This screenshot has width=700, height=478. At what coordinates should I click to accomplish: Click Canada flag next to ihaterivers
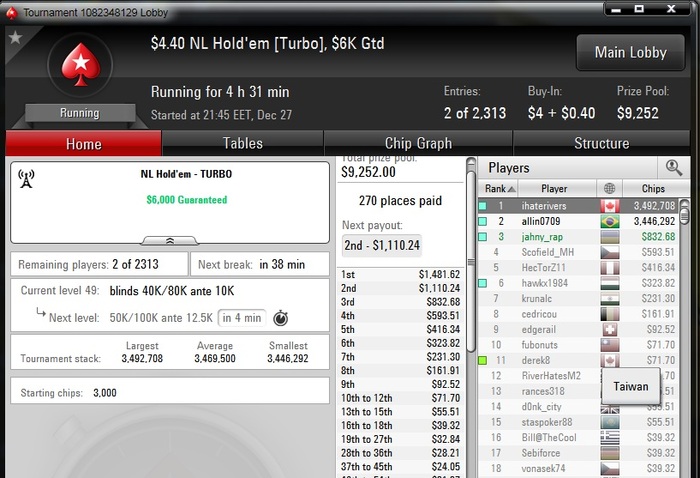pyautogui.click(x=609, y=206)
